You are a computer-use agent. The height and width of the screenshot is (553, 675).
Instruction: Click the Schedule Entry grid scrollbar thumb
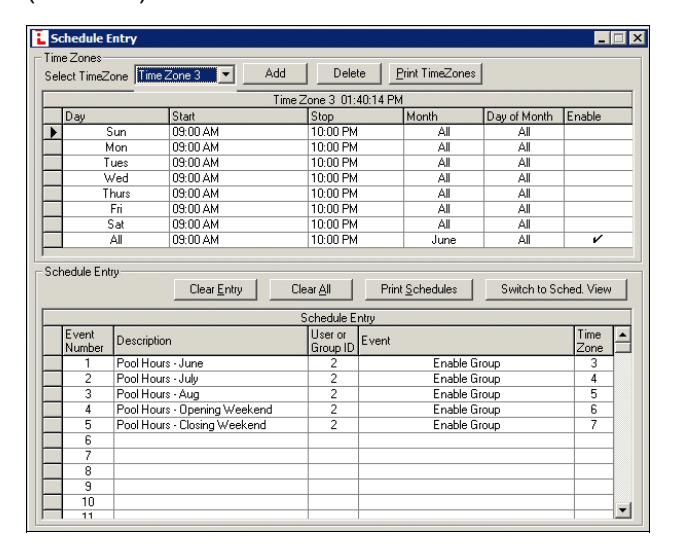622,347
